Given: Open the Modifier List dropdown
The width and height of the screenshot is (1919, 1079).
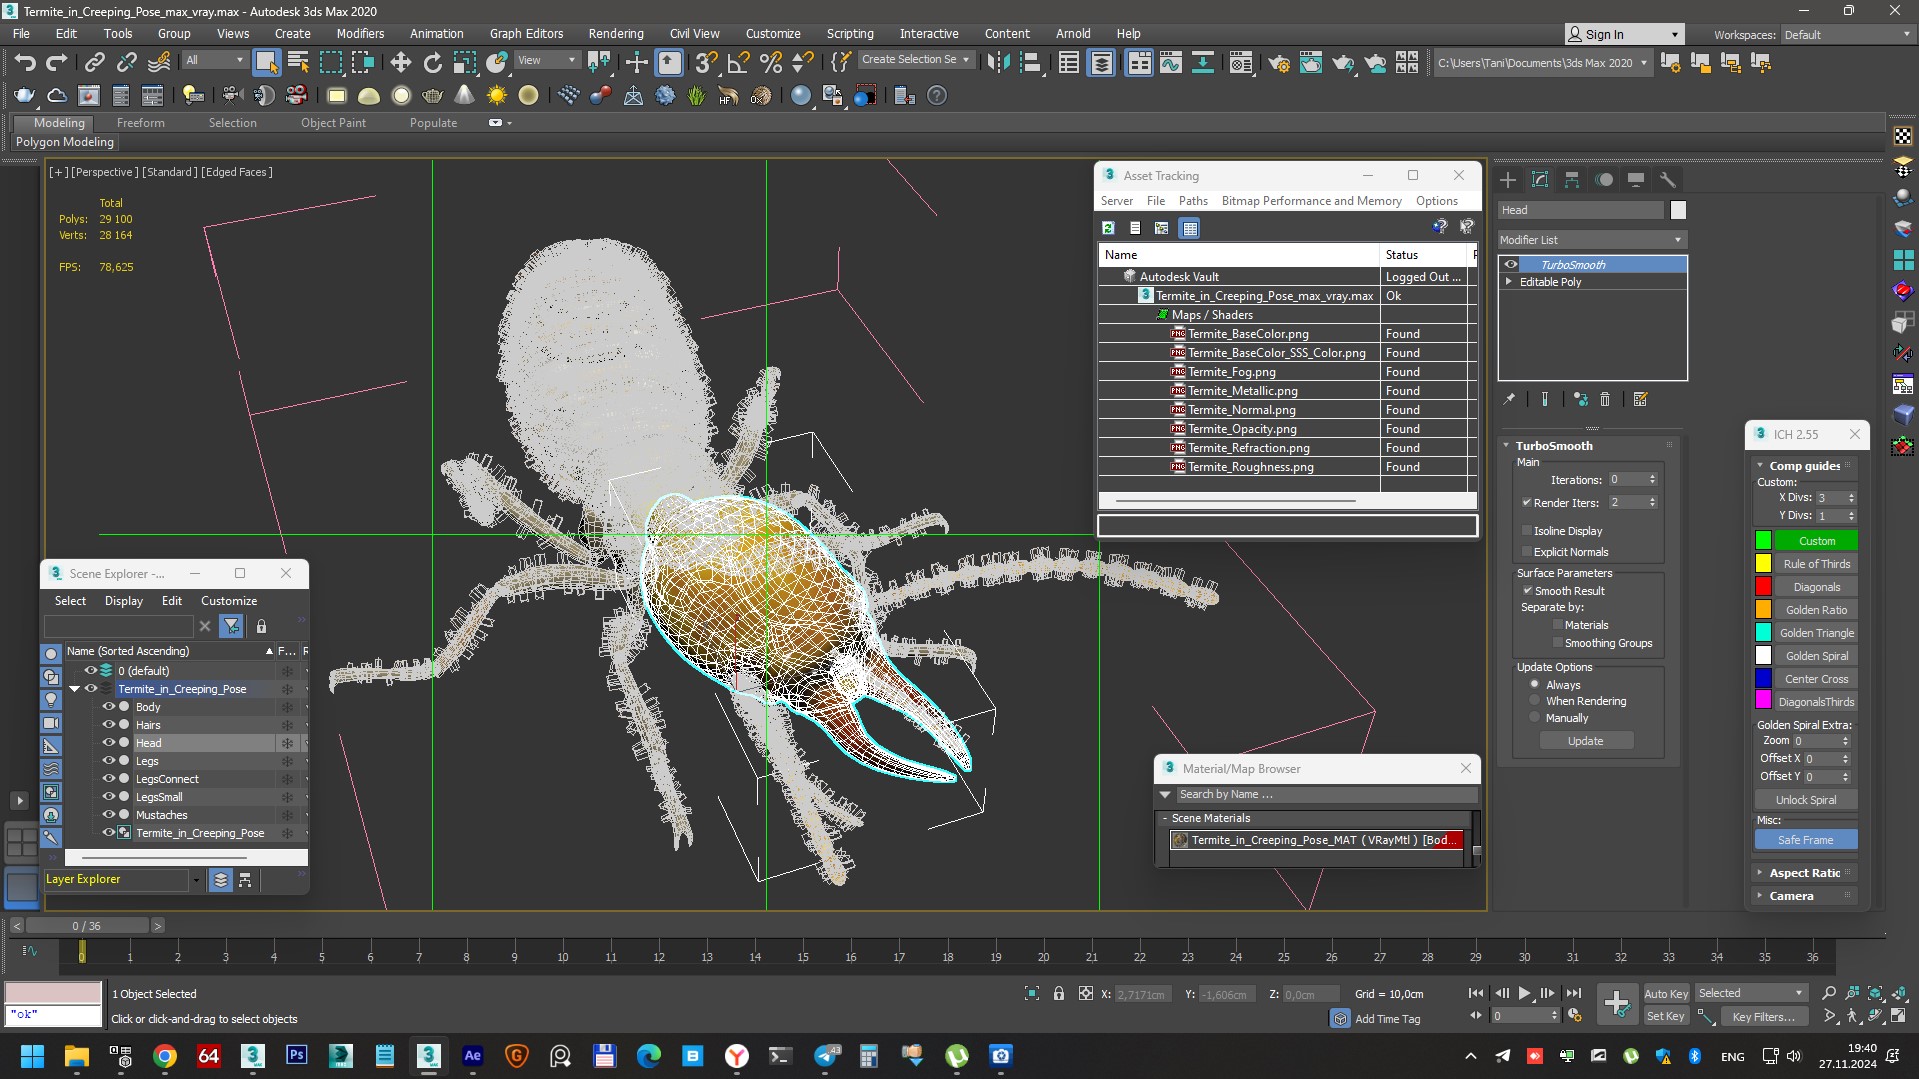Looking at the screenshot, I should coord(1592,240).
